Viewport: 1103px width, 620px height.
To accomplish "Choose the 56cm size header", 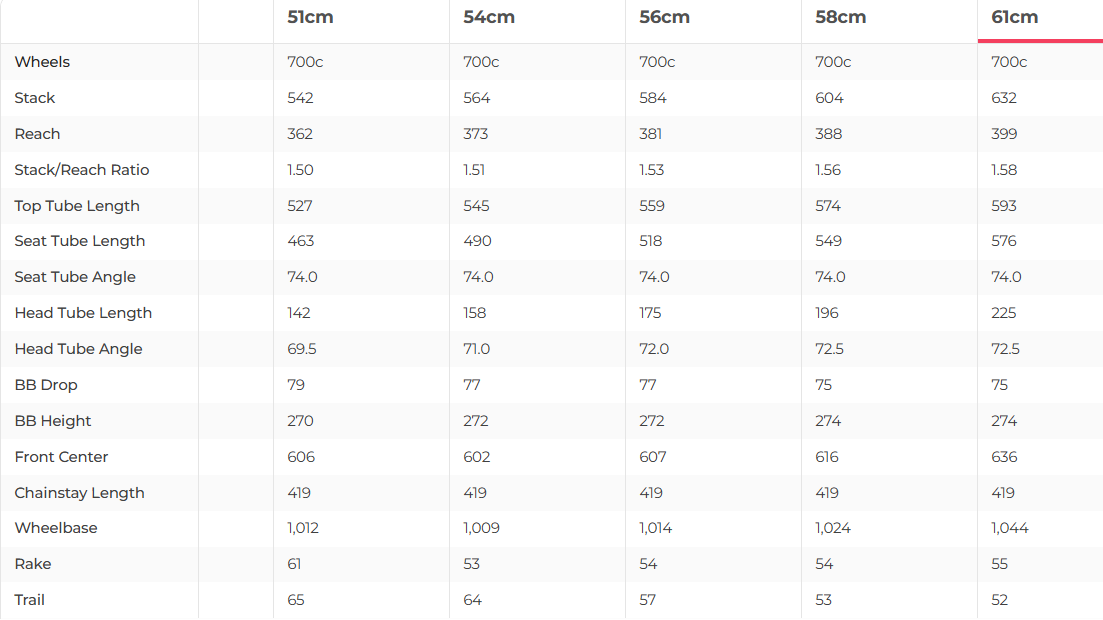I will [664, 18].
